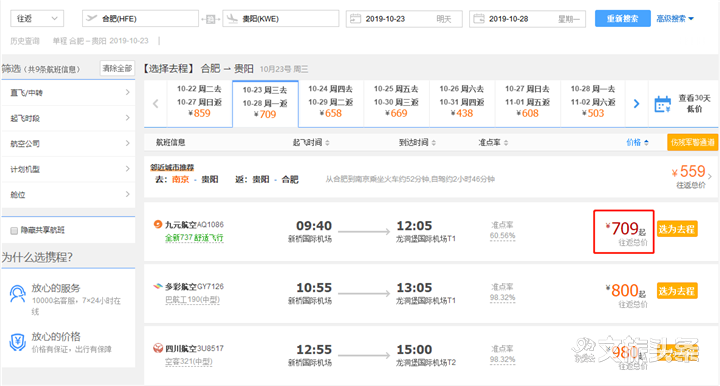Expand the 舱位 filter
Viewport: 720px width, 386px height.
pyautogui.click(x=68, y=195)
